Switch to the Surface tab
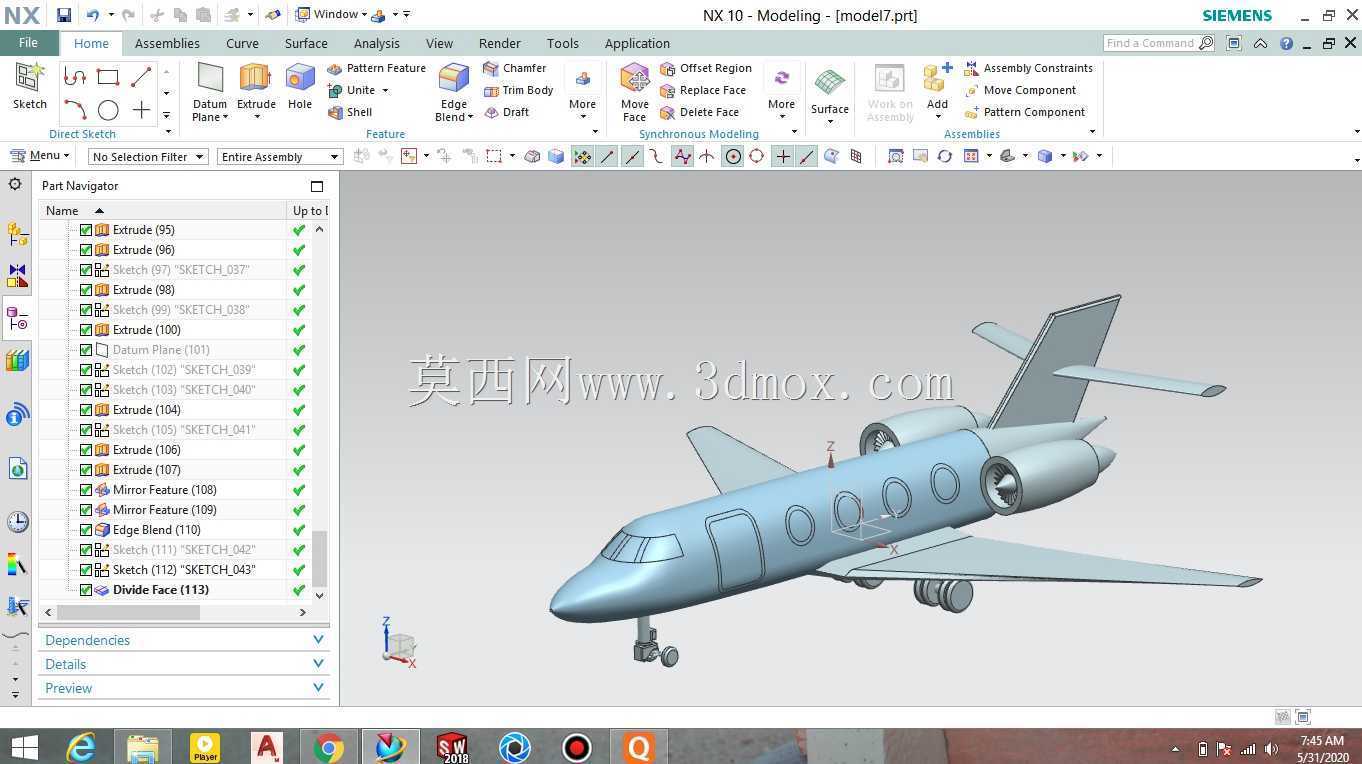 tap(306, 43)
